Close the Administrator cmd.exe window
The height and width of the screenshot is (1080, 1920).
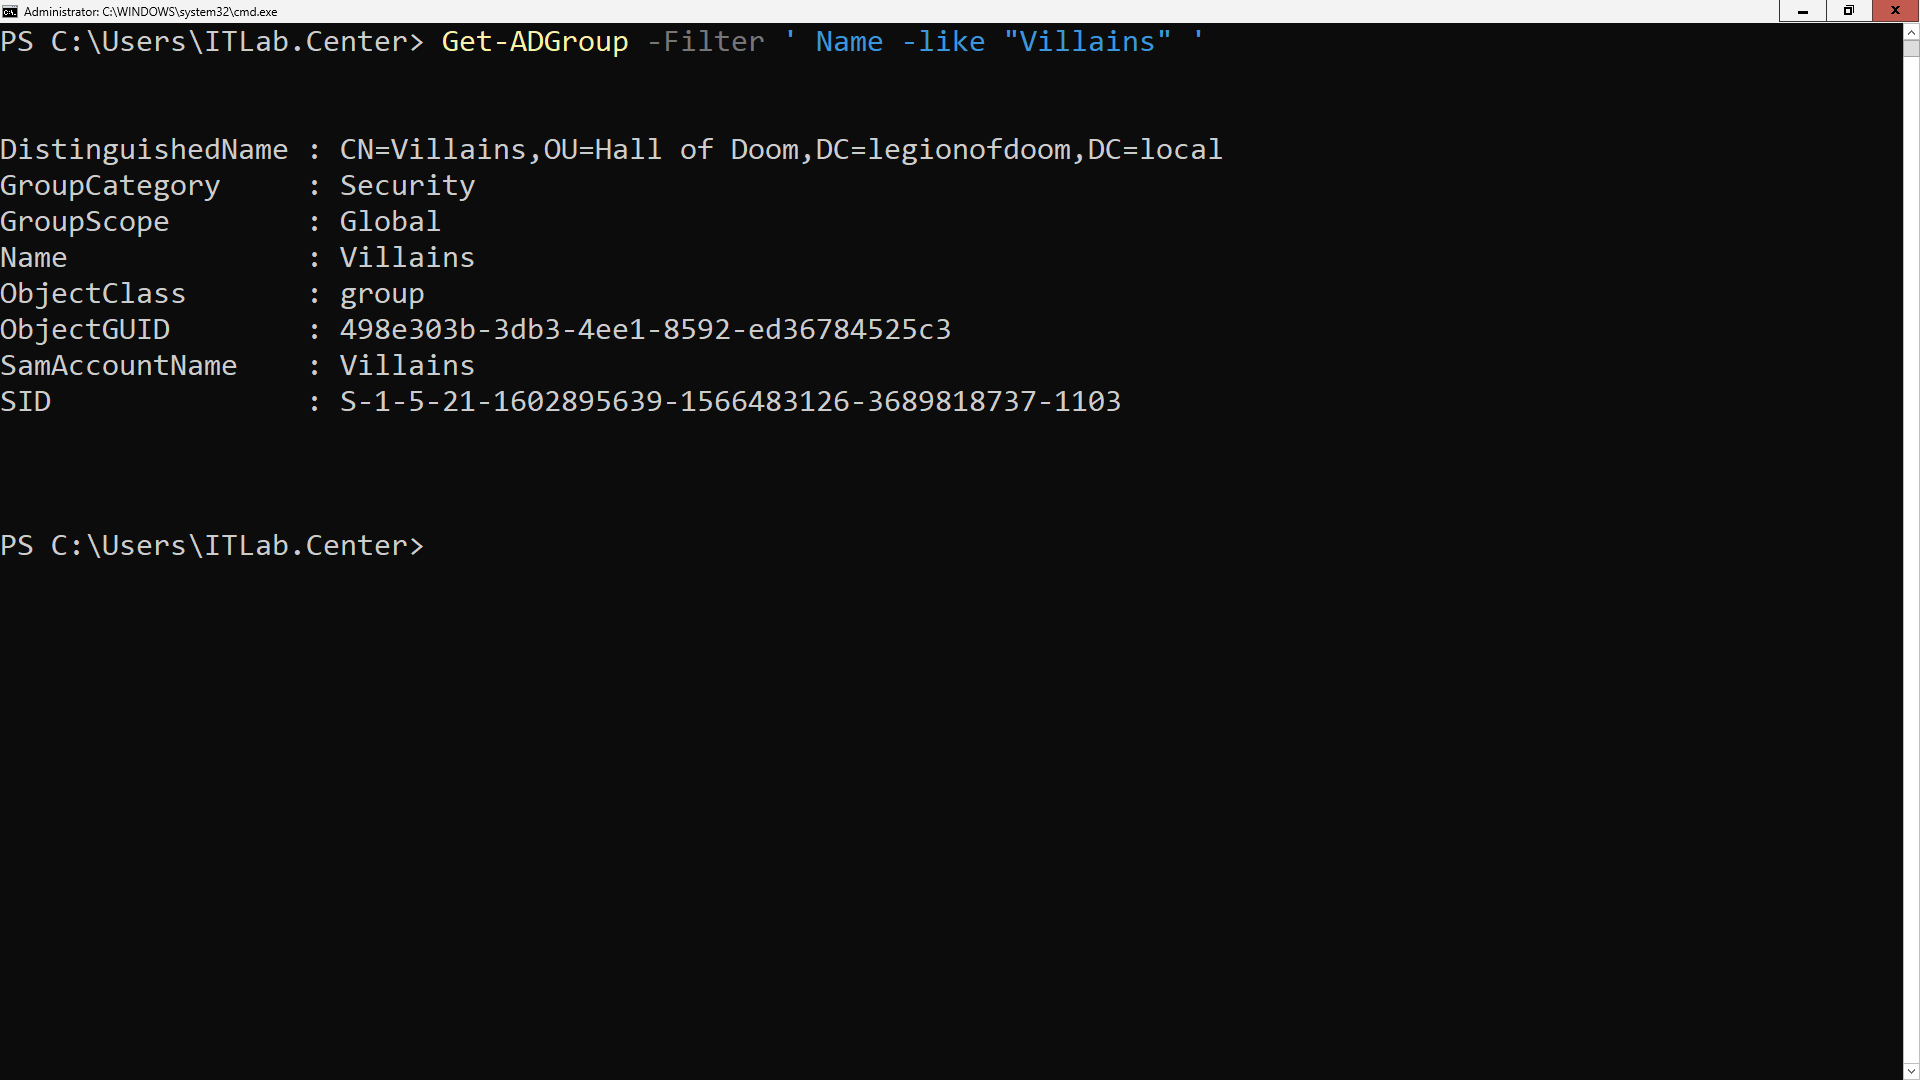click(x=1895, y=11)
